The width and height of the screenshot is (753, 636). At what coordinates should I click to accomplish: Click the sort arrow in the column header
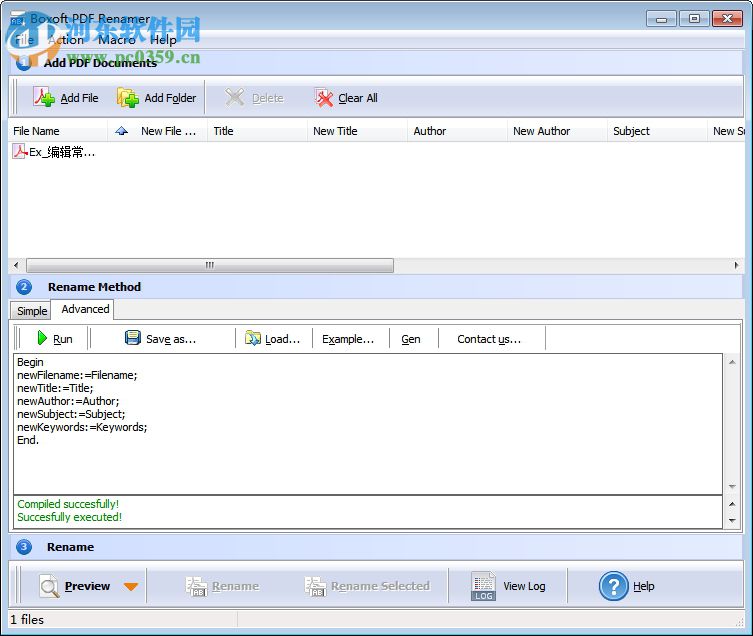(121, 131)
